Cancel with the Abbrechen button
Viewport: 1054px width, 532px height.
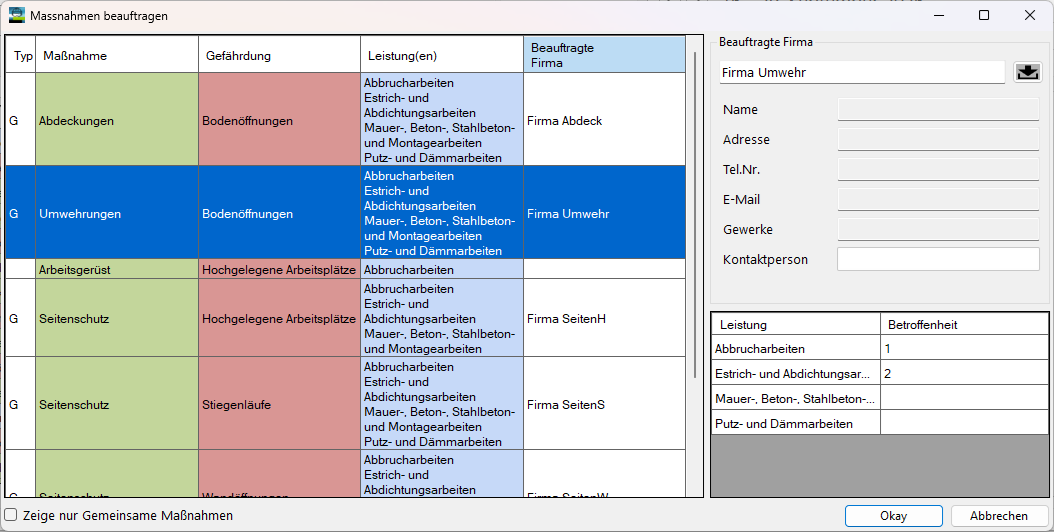point(998,516)
